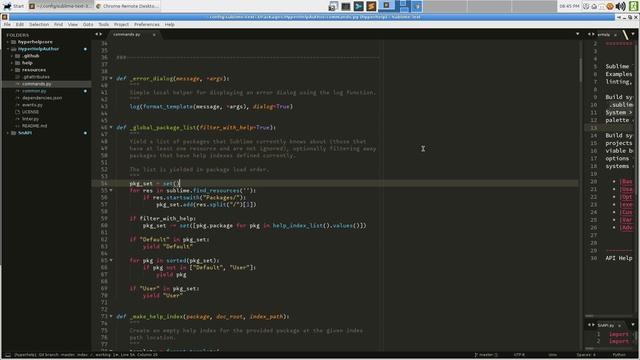This screenshot has height=360, width=640.
Task: Click the tab navigation arrows of top right pane
Action: point(591,34)
